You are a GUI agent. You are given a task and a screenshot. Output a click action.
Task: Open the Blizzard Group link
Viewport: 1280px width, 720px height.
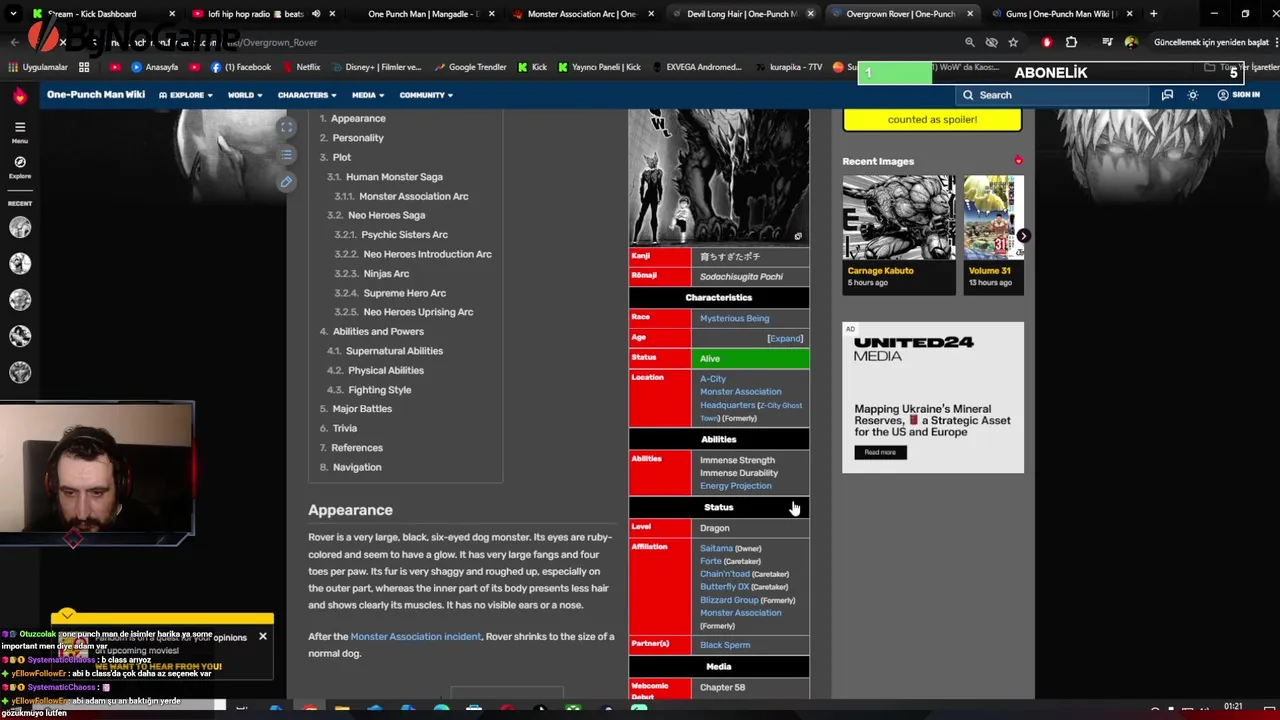pyautogui.click(x=729, y=600)
